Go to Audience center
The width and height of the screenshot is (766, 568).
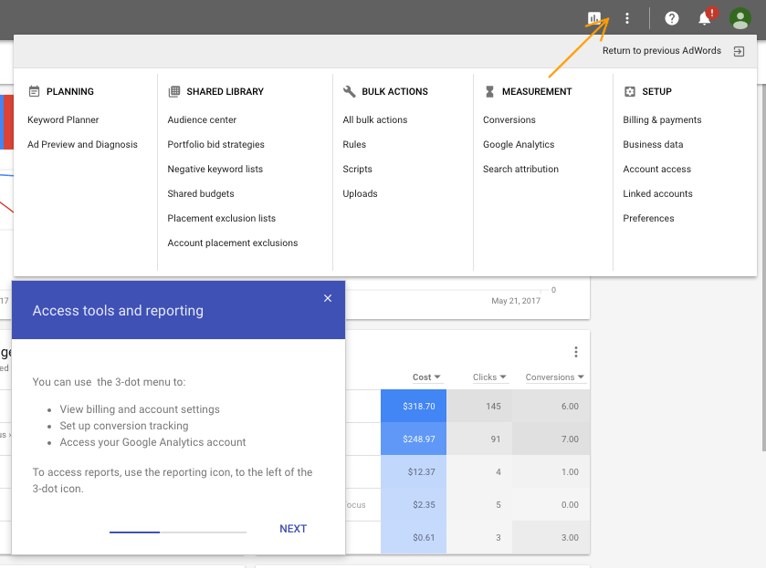(202, 120)
